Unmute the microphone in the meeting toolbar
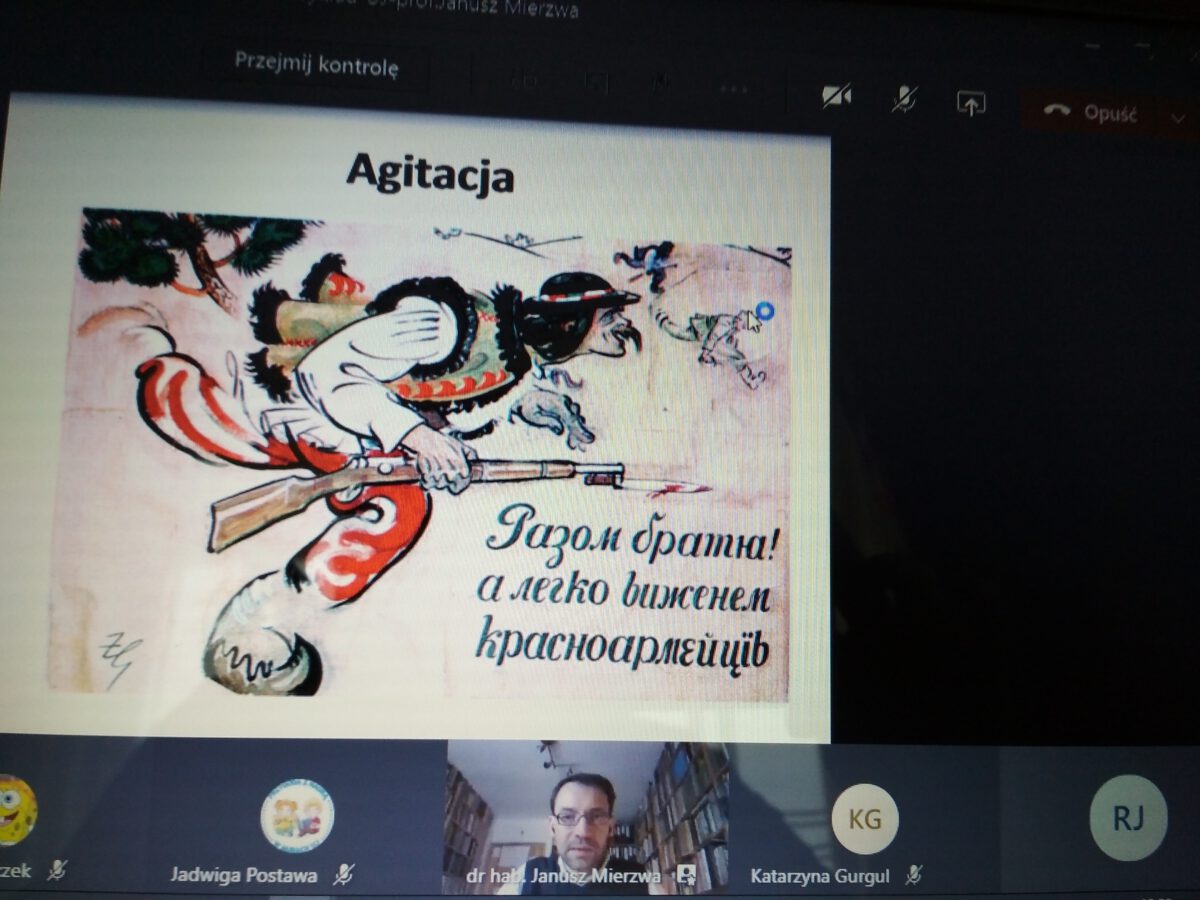Image resolution: width=1200 pixels, height=900 pixels. click(x=904, y=98)
